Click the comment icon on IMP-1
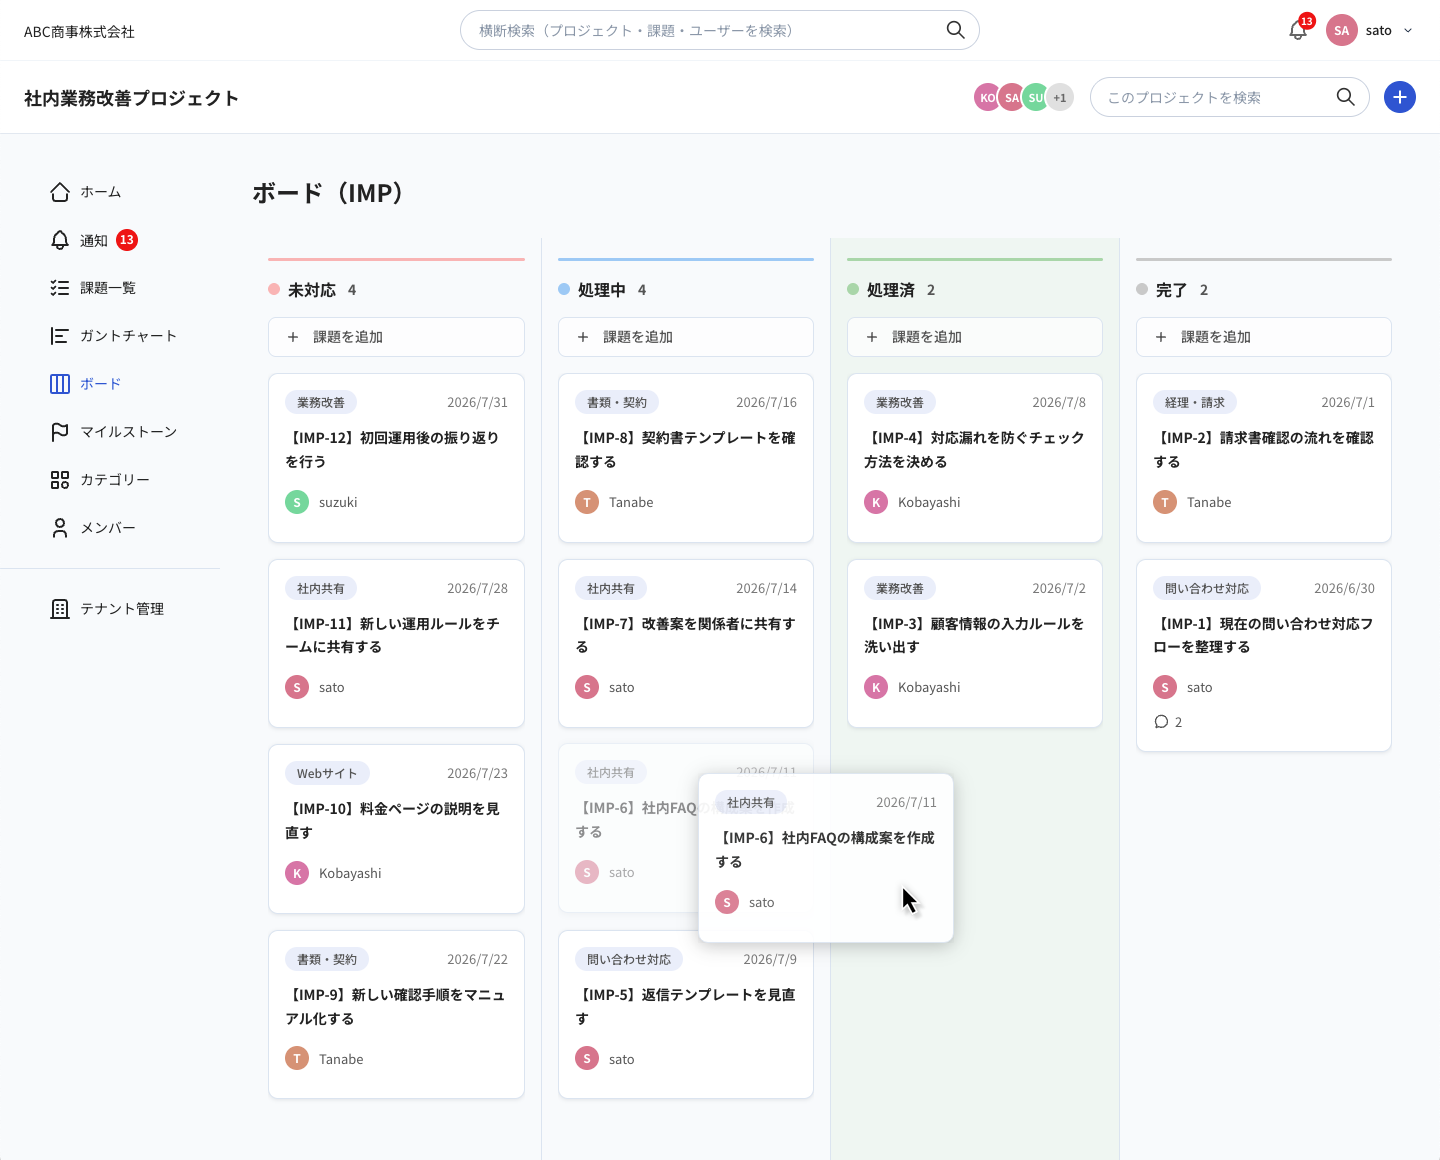1440x1160 pixels. (1161, 722)
